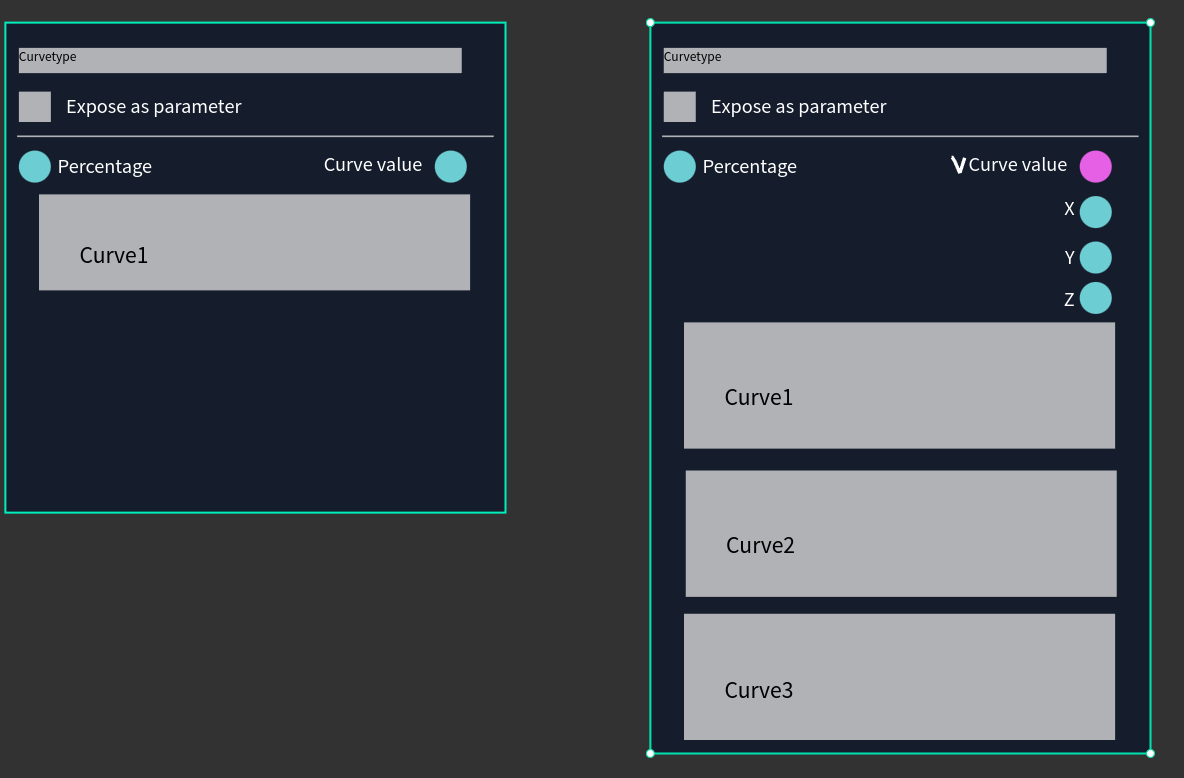The image size is (1184, 778).
Task: Click Expose as parameter text in left node
Action: tap(154, 107)
